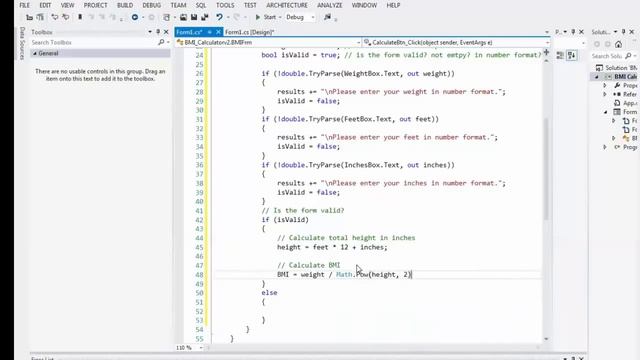Open the TOOLS menu
Screen dimensions: 640x360
tap(225, 5)
